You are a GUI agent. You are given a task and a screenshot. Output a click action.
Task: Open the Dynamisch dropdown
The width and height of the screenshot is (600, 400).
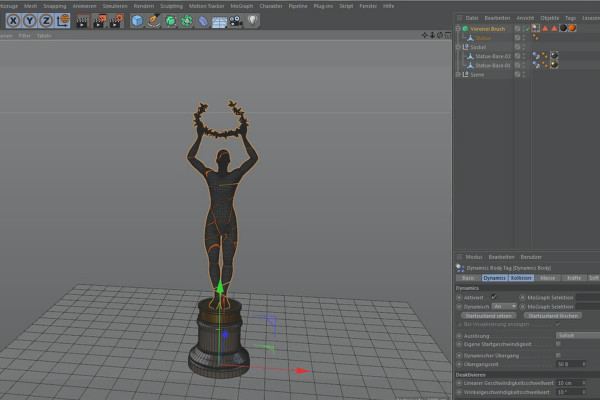pos(503,306)
